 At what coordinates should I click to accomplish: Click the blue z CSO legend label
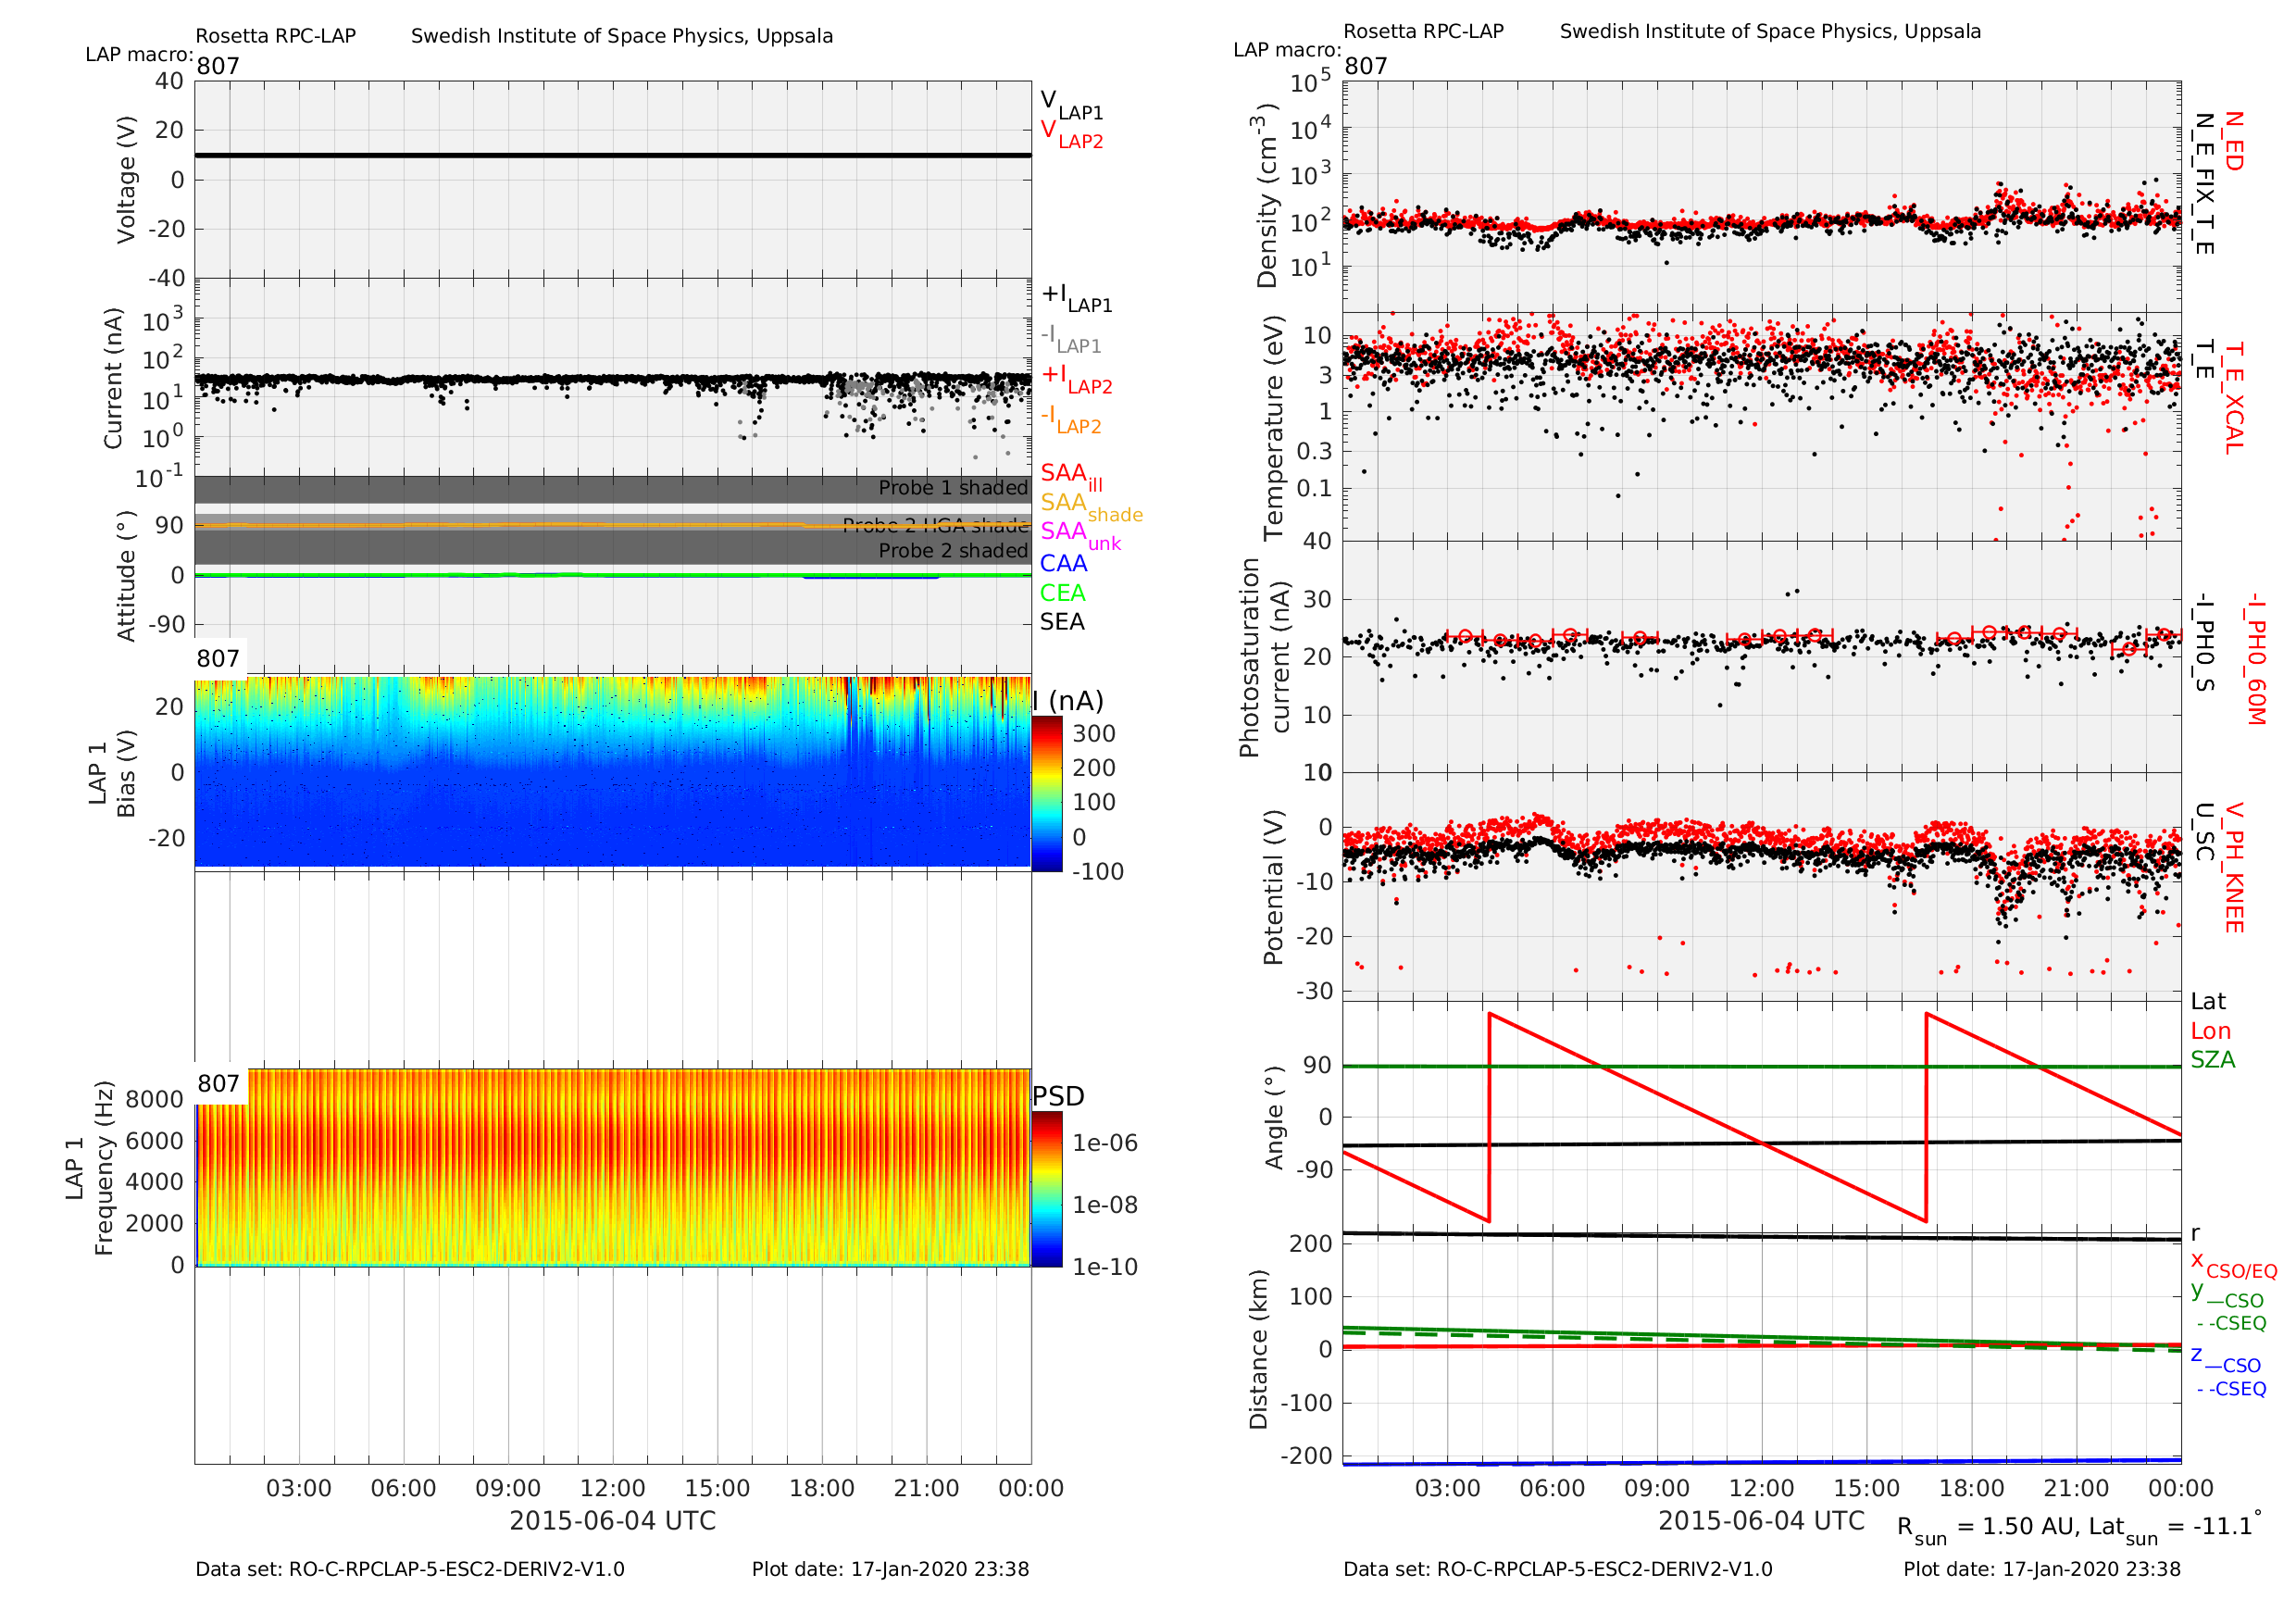click(2226, 1360)
